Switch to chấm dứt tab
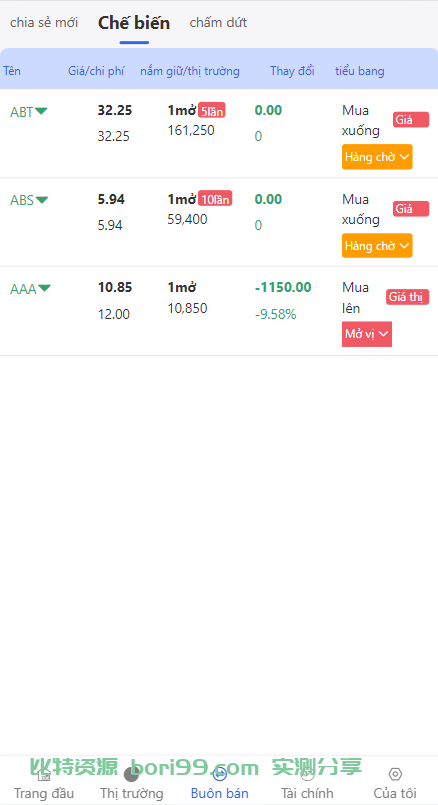The image size is (438, 805). (218, 23)
